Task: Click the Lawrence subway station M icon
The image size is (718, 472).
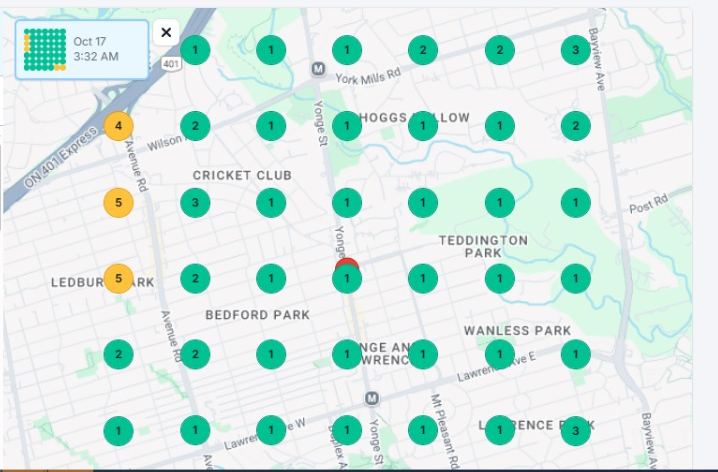Action: tap(371, 398)
